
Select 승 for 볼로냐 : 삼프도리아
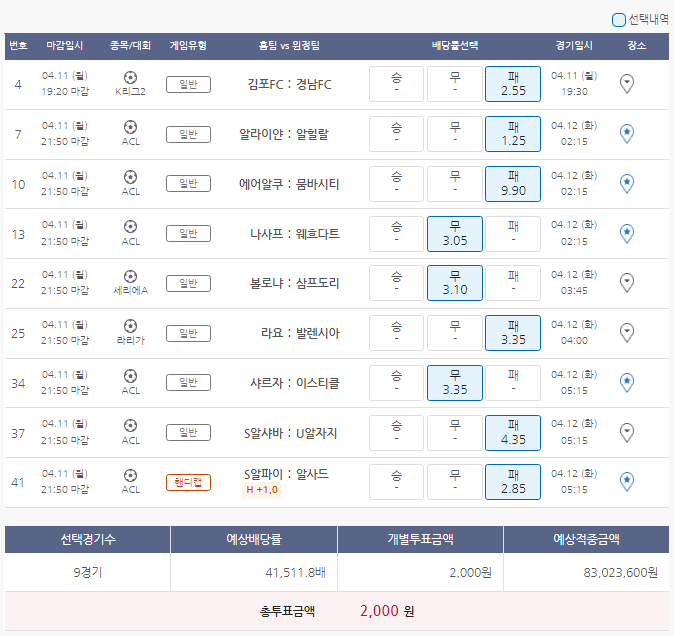click(396, 283)
